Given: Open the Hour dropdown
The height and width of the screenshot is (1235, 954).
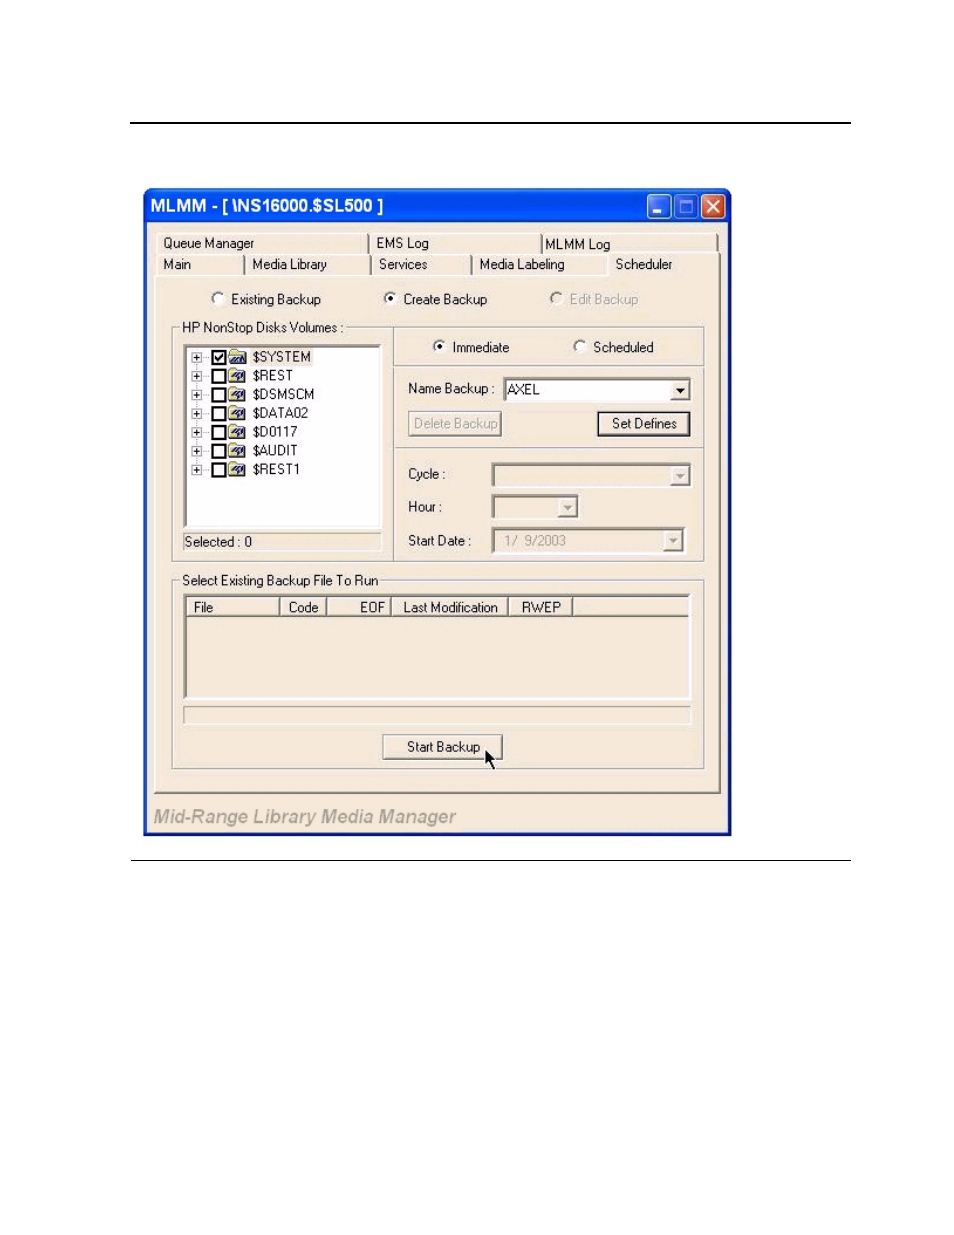Looking at the screenshot, I should (x=567, y=508).
